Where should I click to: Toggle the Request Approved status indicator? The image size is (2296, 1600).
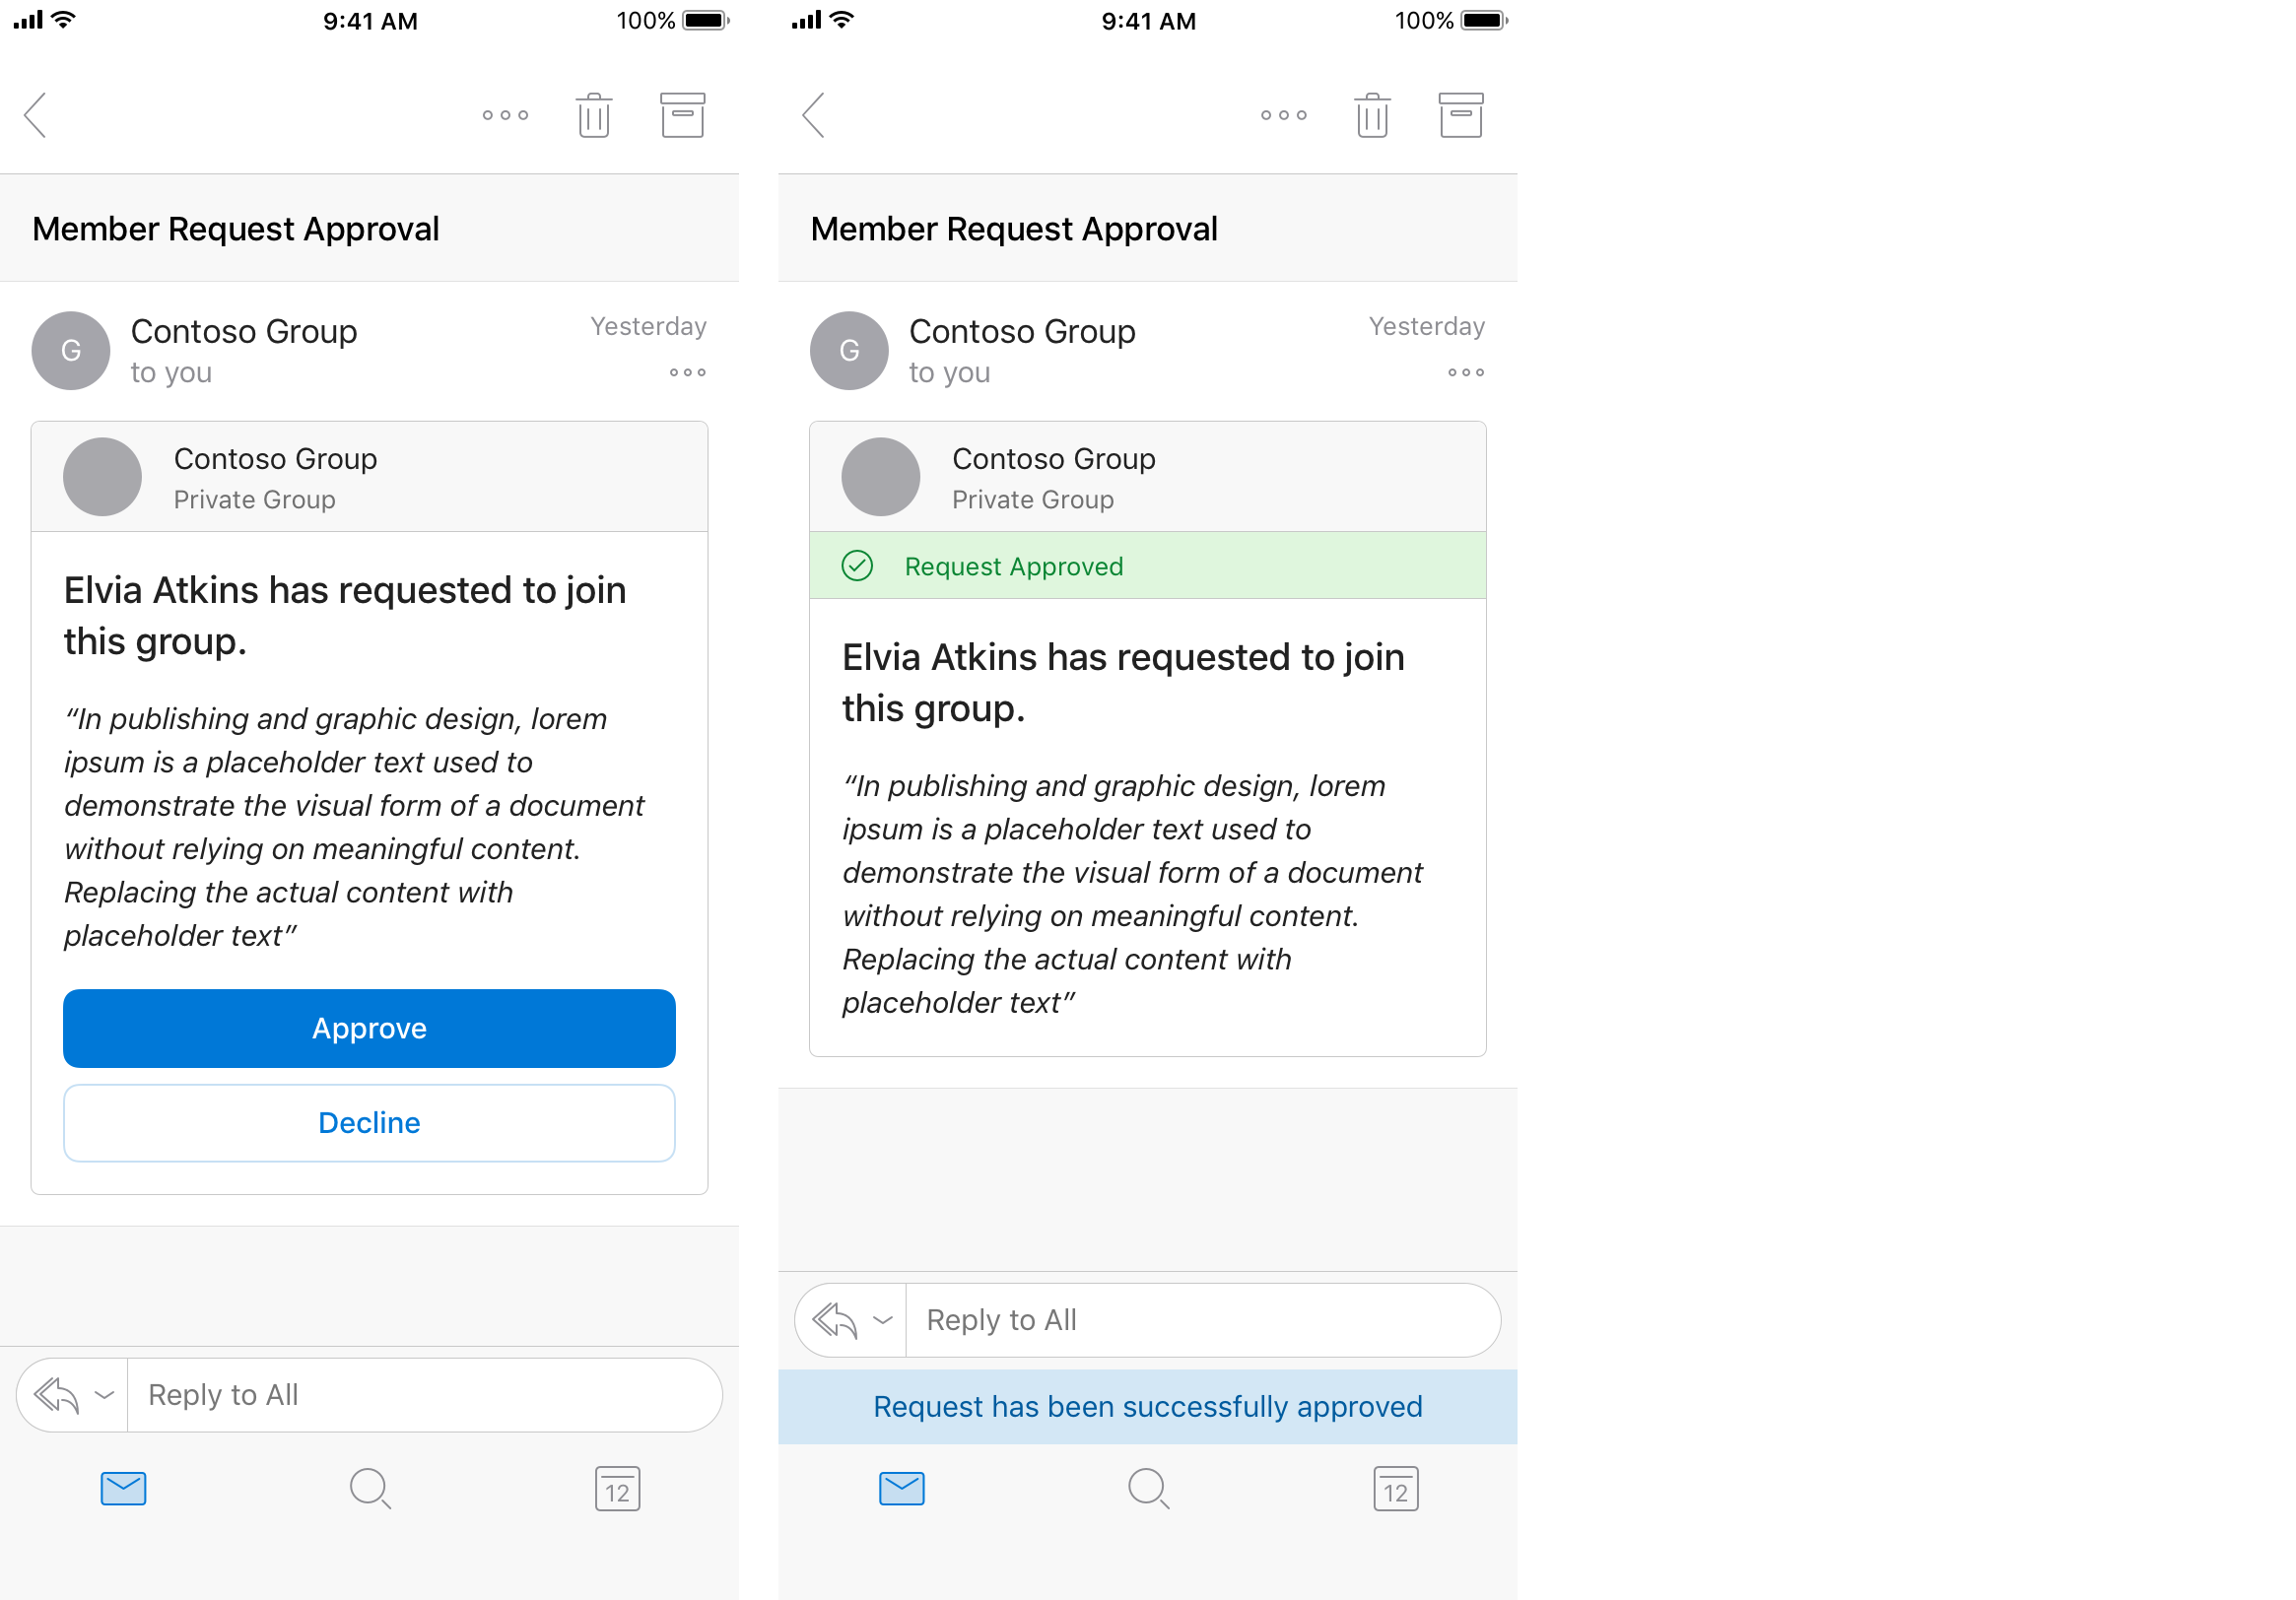point(1146,564)
